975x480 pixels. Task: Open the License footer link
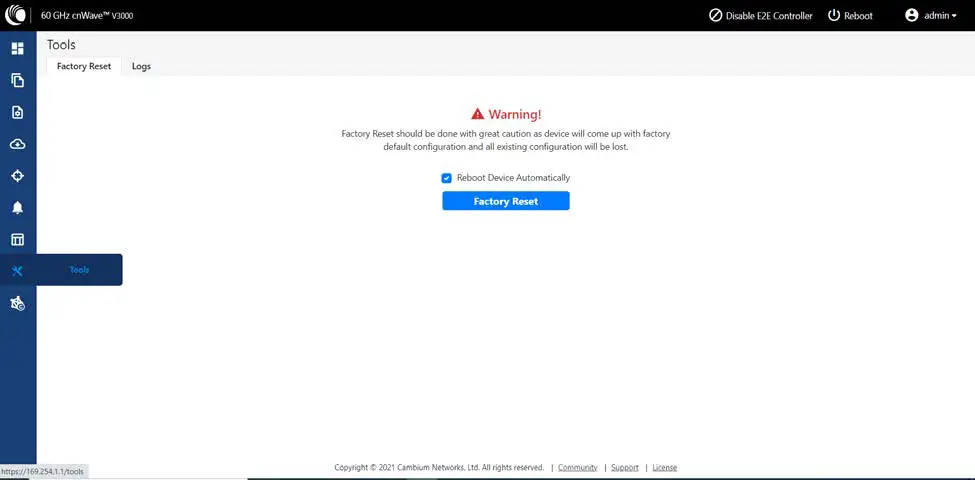tap(665, 468)
